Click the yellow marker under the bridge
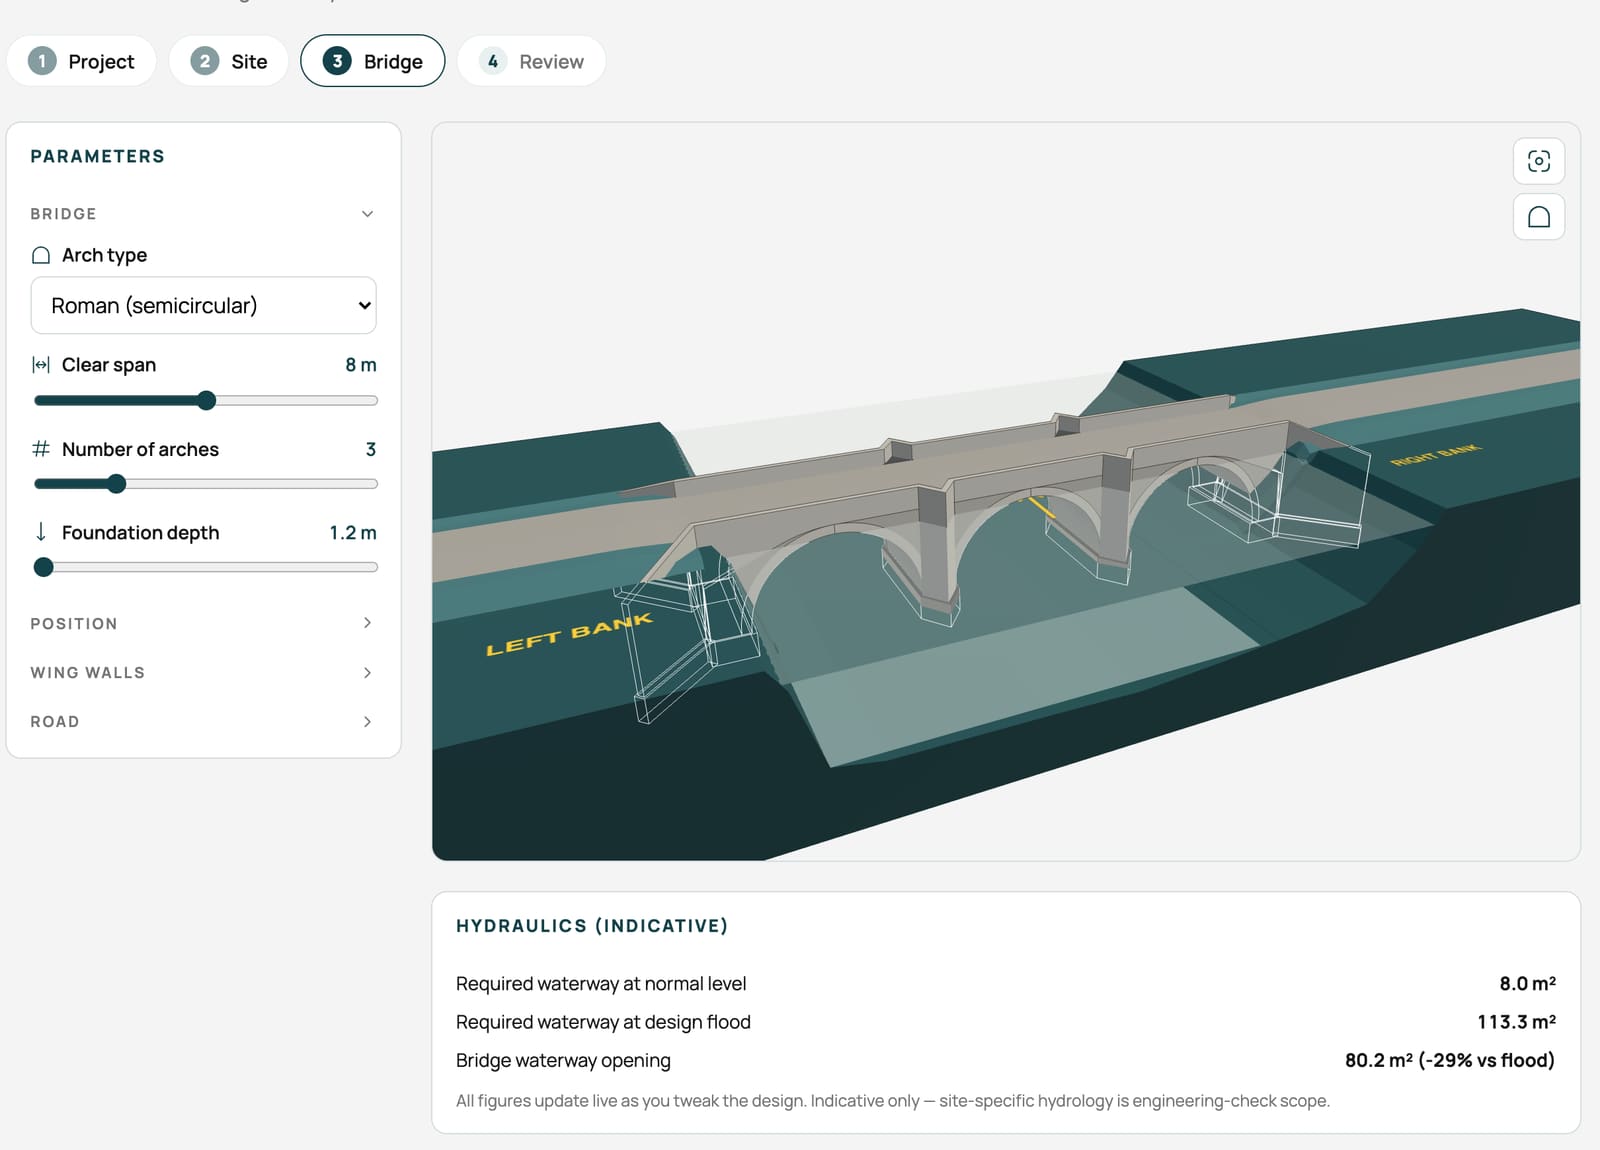The width and height of the screenshot is (1600, 1150). [1043, 507]
